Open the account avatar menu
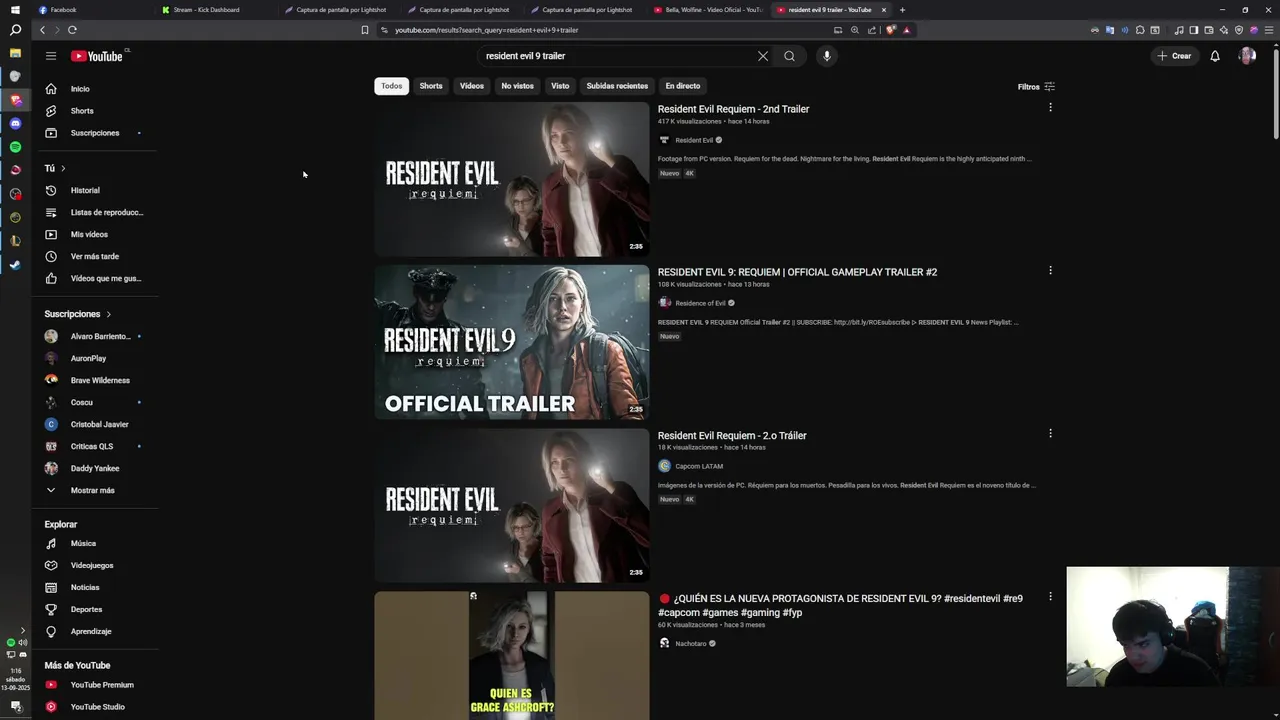The height and width of the screenshot is (720, 1280). click(x=1247, y=56)
